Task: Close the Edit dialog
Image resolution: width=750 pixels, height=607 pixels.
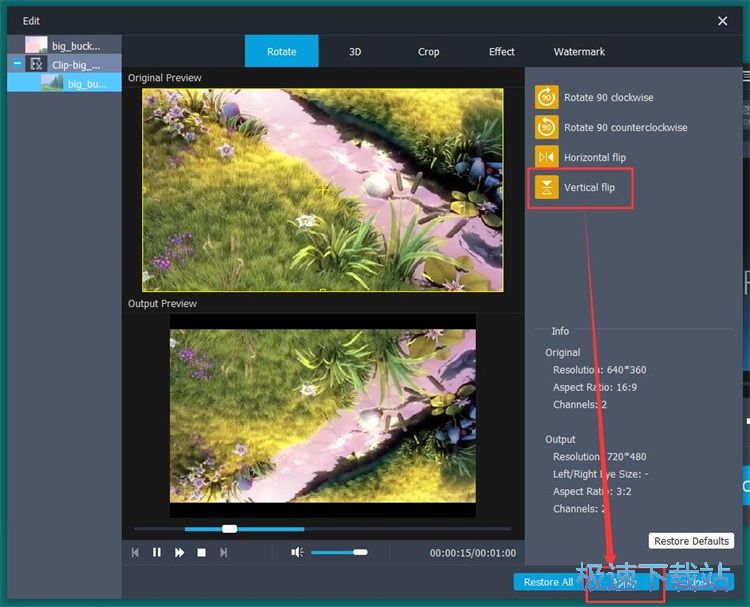Action: 722,21
